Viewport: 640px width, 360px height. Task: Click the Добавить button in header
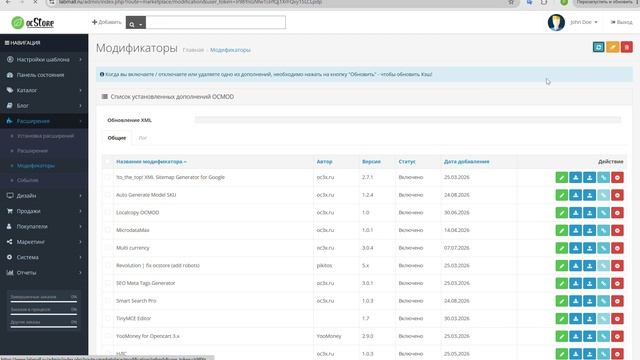click(x=107, y=22)
